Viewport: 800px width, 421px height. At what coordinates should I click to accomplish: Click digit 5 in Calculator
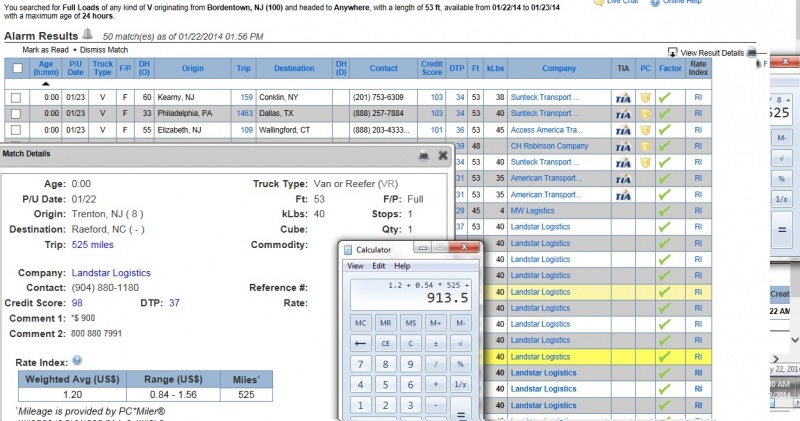385,385
